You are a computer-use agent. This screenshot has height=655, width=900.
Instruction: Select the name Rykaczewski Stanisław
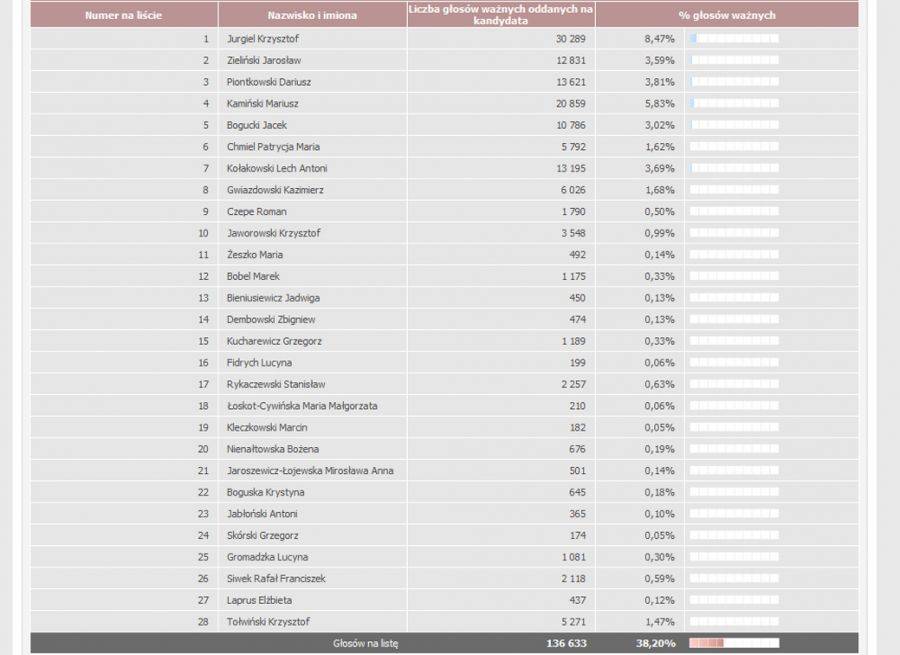pos(276,385)
